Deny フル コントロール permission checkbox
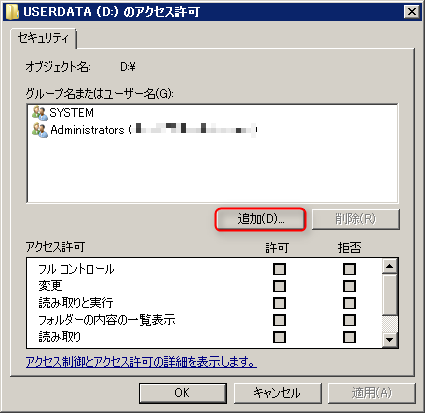Viewport: 425px width, 413px height. pyautogui.click(x=349, y=269)
